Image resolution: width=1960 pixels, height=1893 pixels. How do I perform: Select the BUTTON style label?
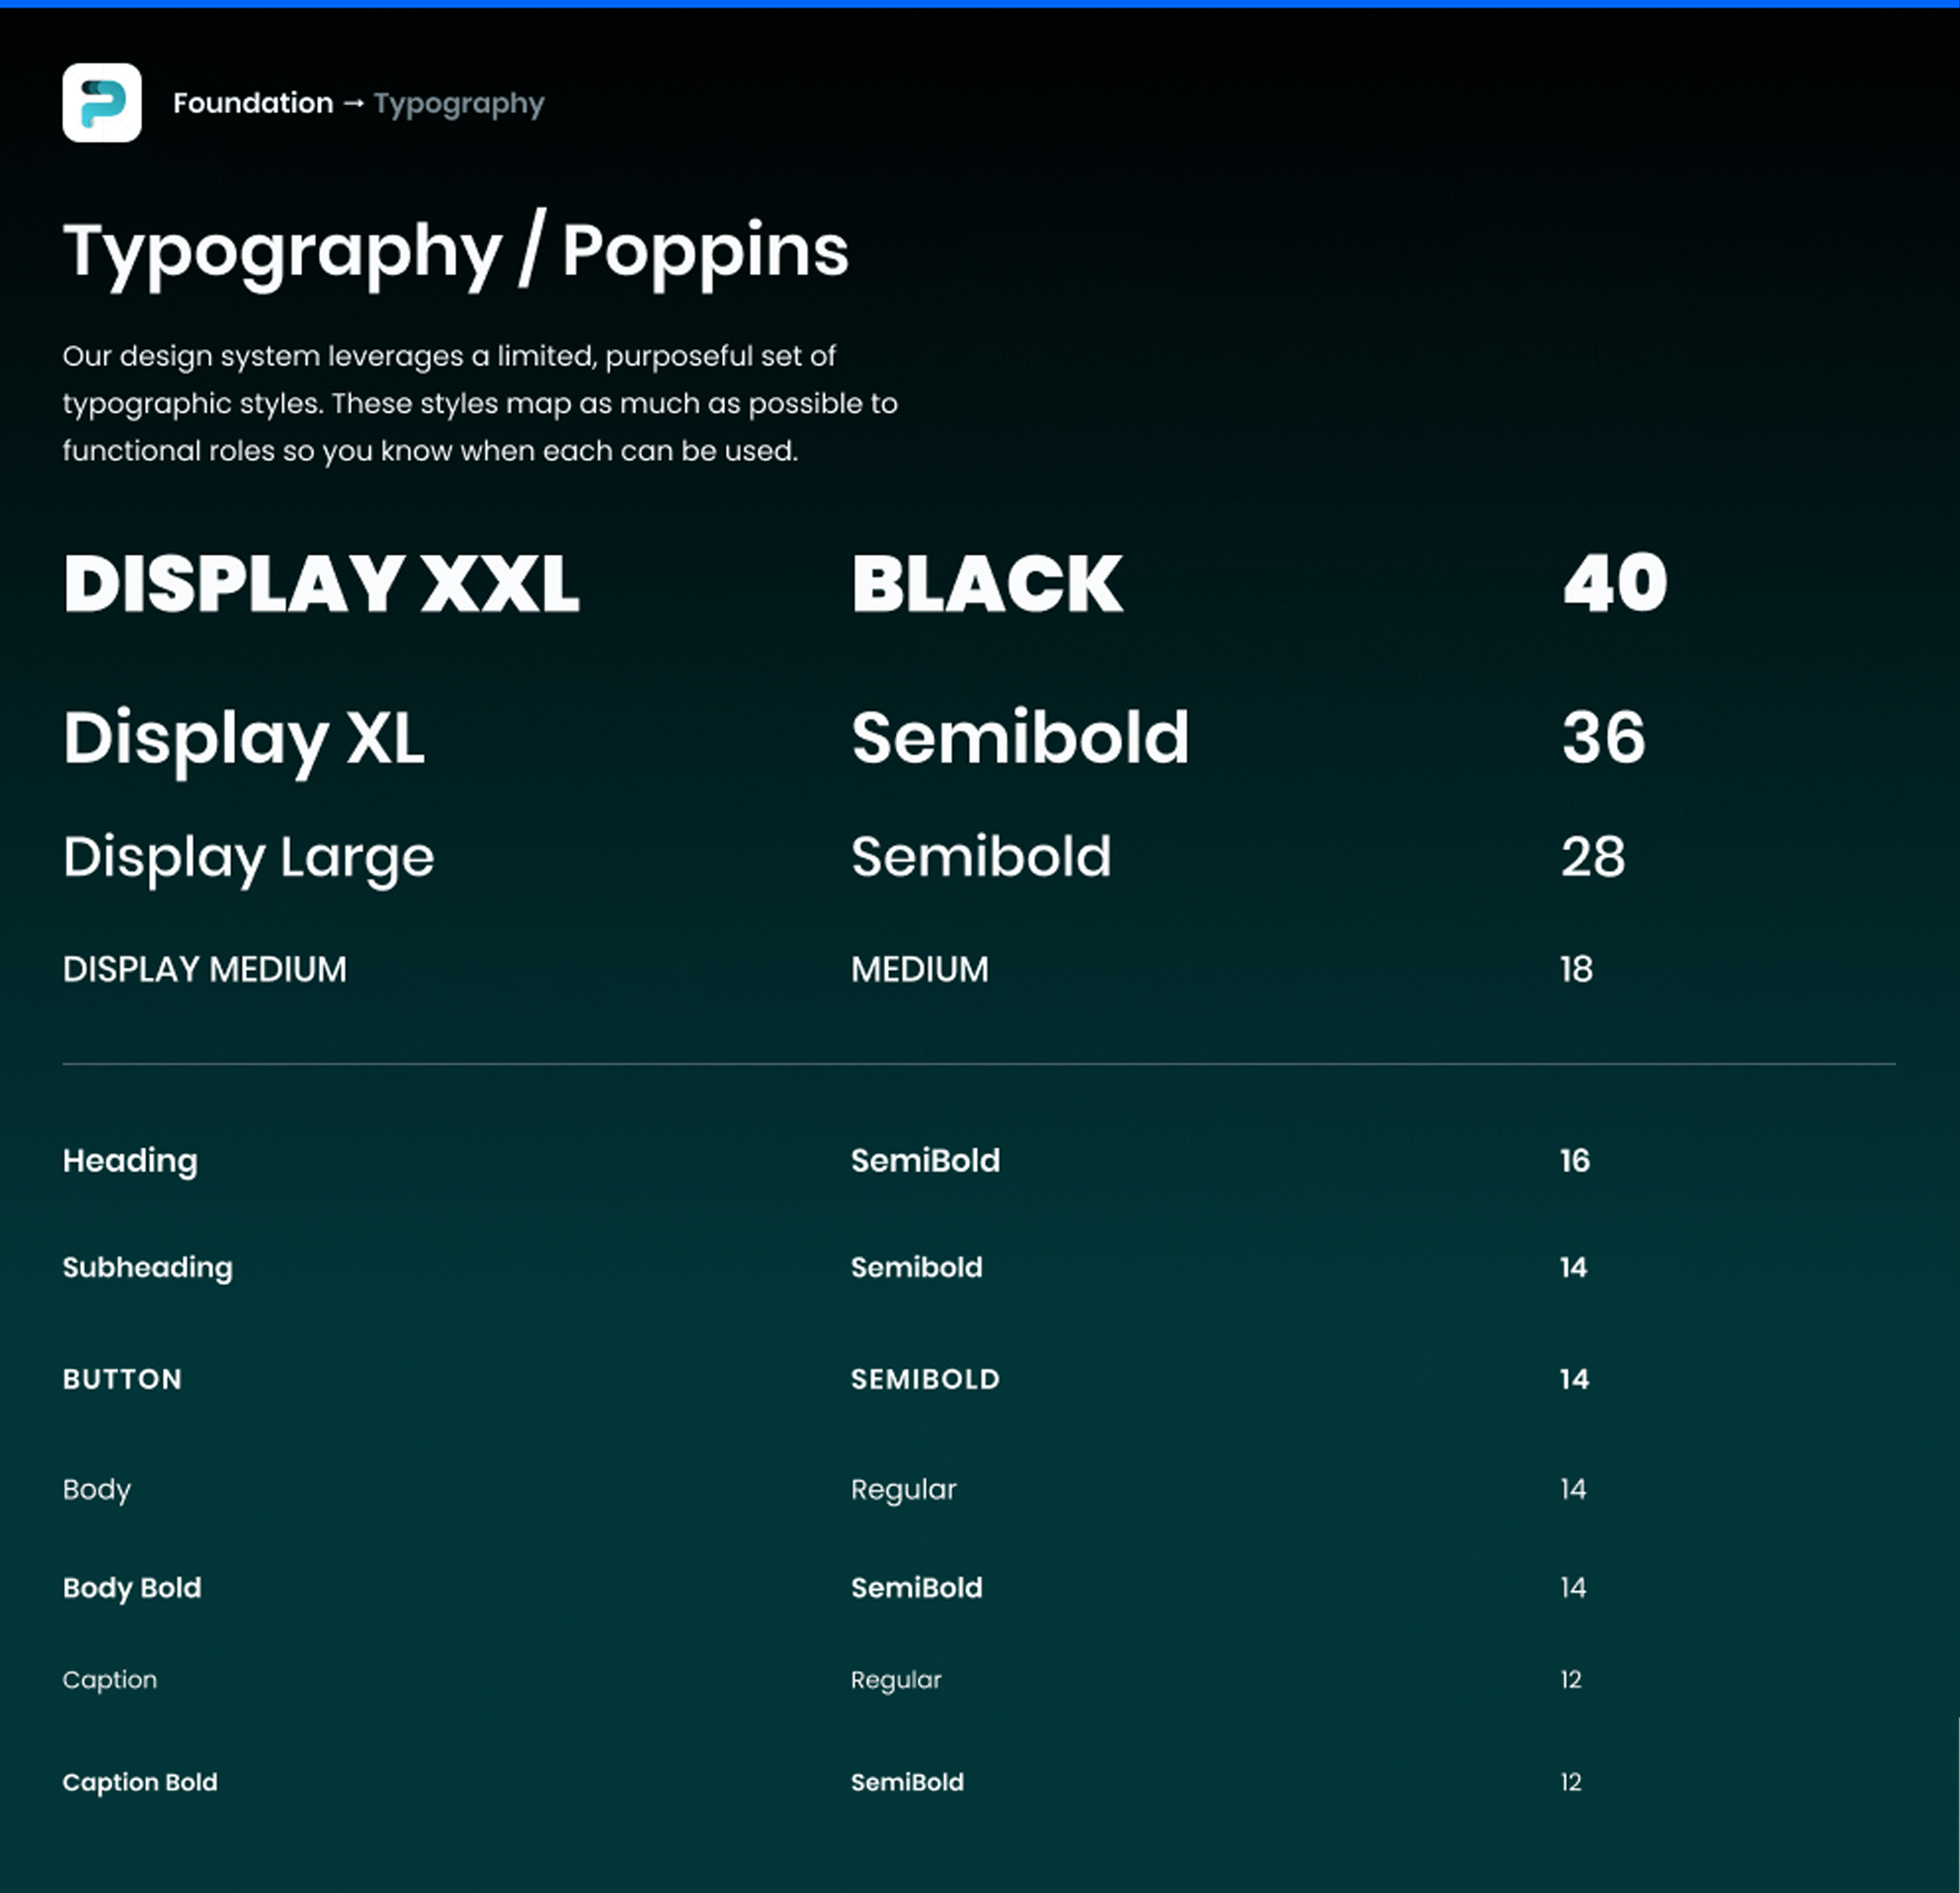click(x=122, y=1379)
